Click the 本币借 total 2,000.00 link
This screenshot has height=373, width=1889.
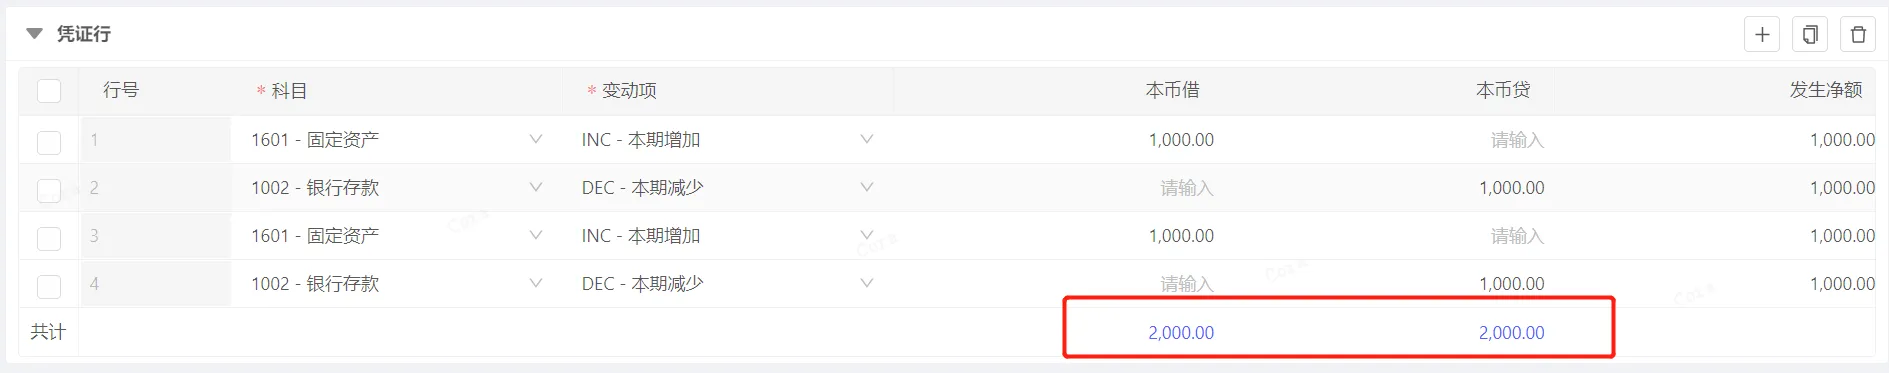coord(1181,333)
